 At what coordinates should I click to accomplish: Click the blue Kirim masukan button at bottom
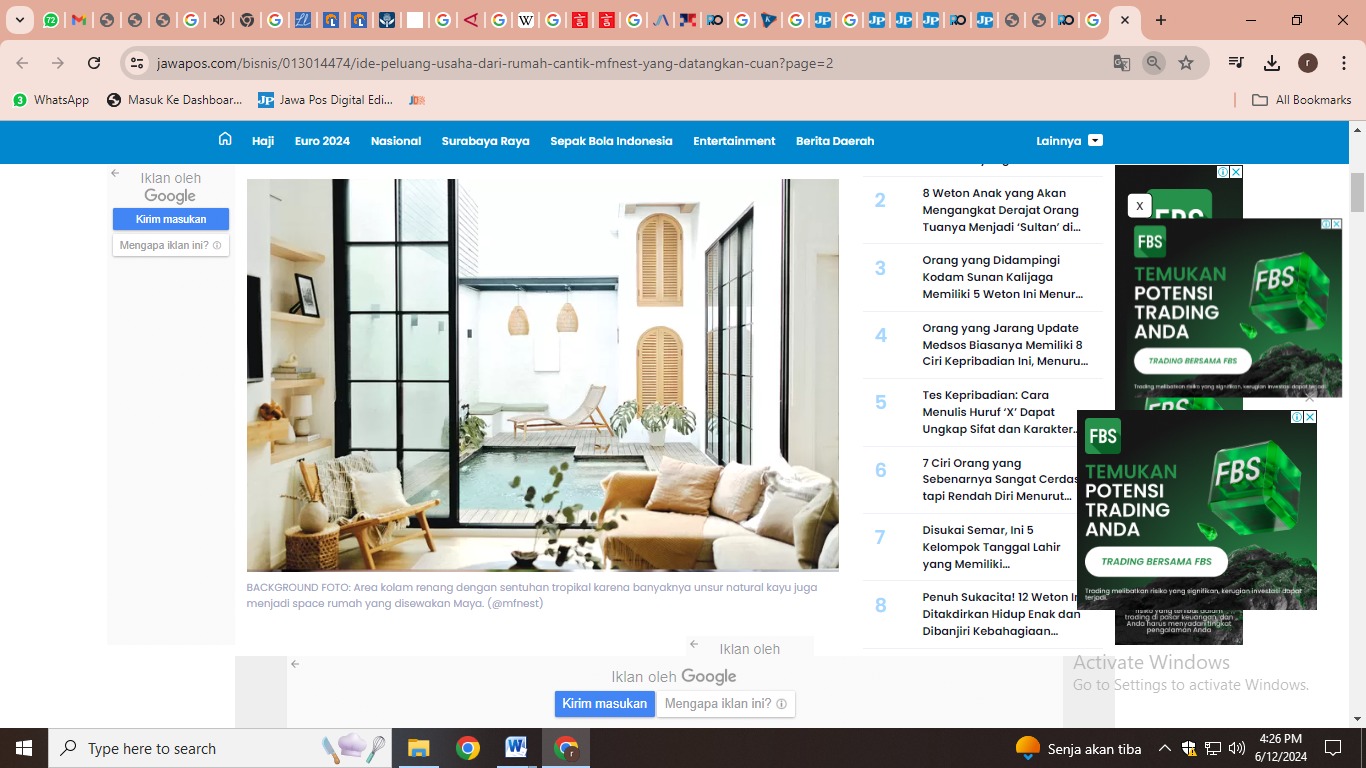pyautogui.click(x=604, y=704)
